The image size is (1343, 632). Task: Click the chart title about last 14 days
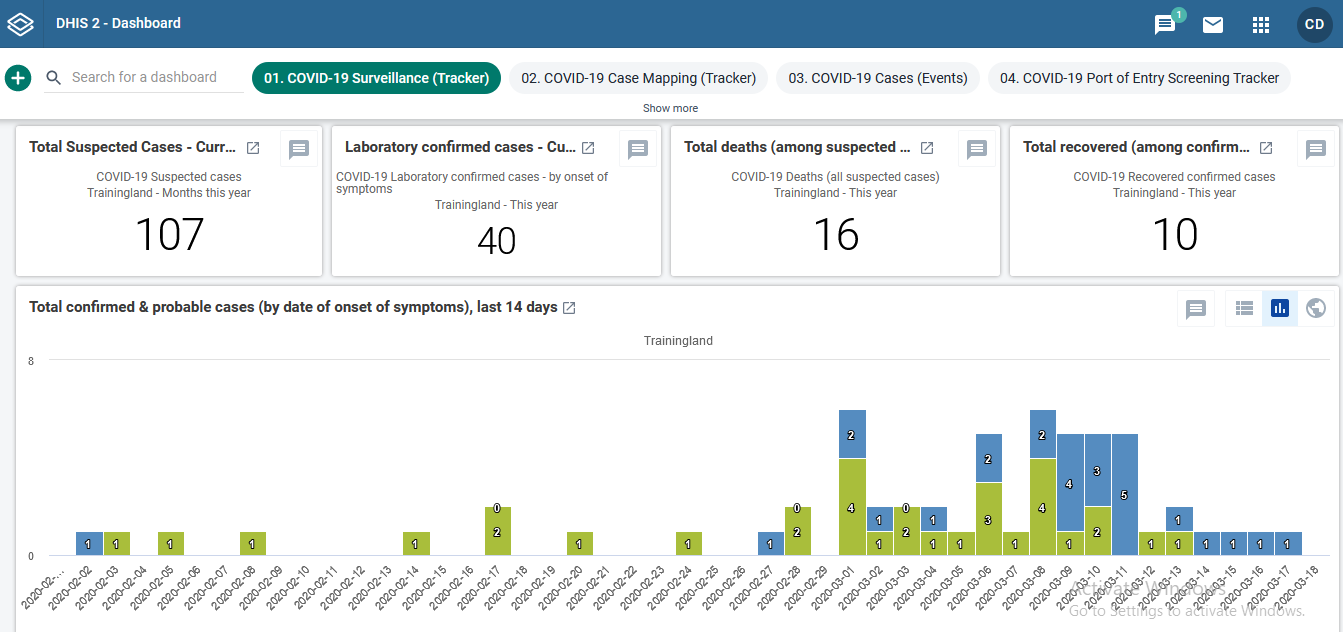tap(293, 307)
